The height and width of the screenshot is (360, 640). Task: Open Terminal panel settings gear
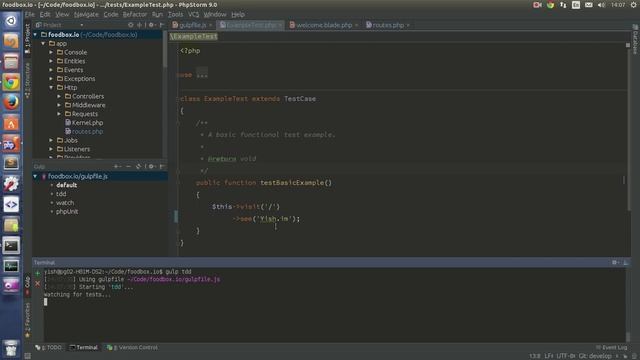[614, 262]
